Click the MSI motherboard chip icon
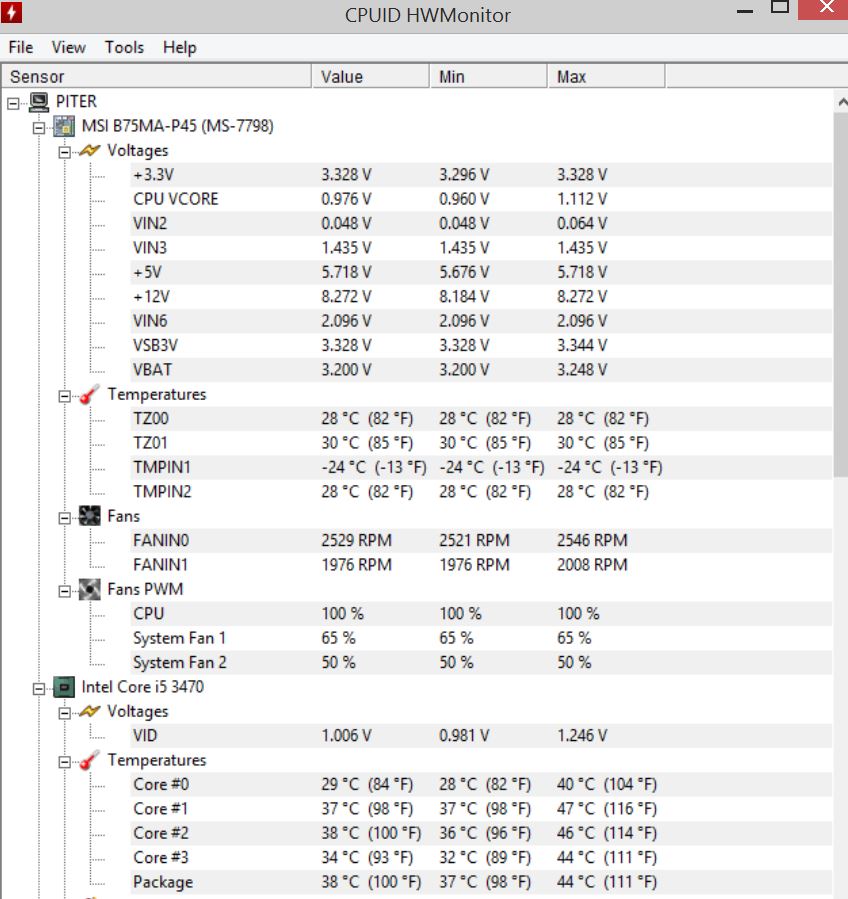The width and height of the screenshot is (848, 899). coord(64,126)
